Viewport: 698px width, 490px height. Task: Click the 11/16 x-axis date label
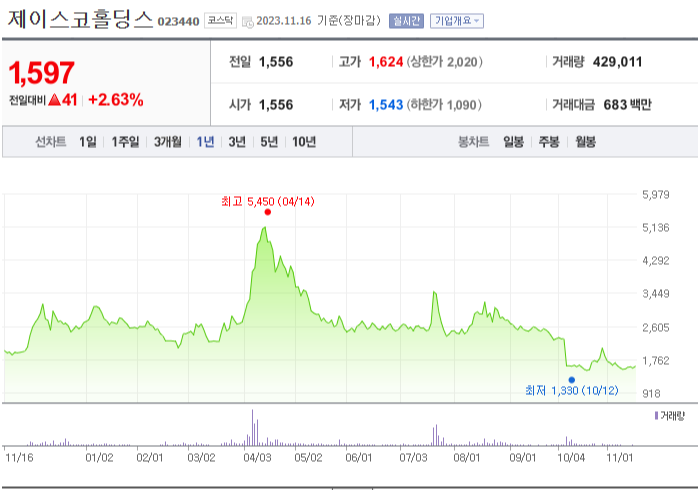tap(19, 458)
